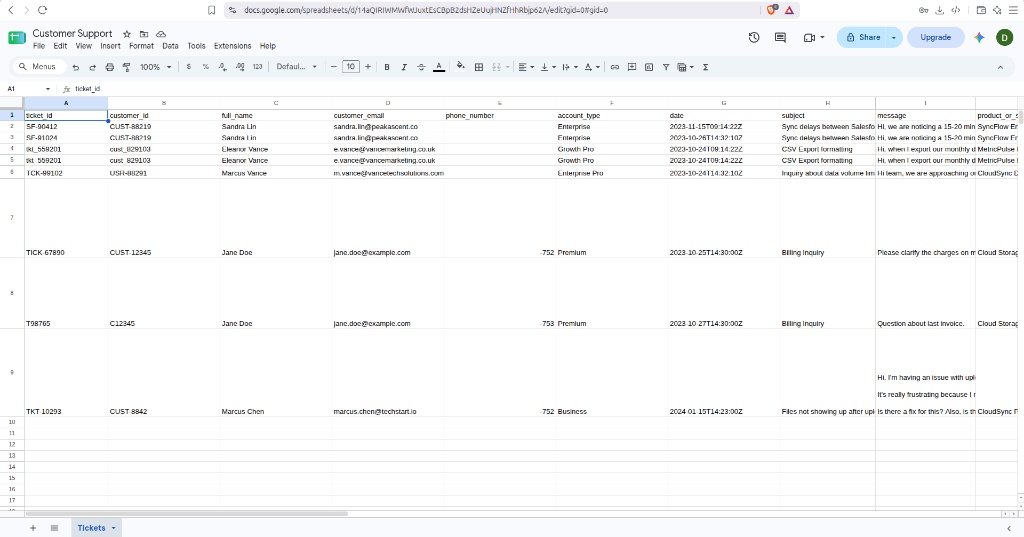The height and width of the screenshot is (537, 1024).
Task: Open the text wrapping dropdown
Action: tap(569, 67)
